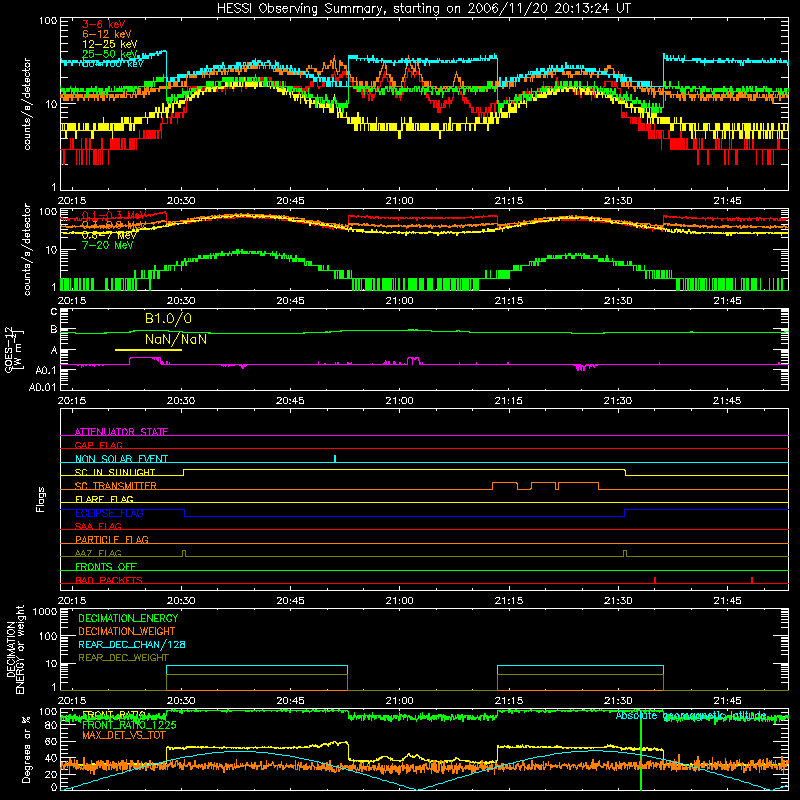800x800 pixels.
Task: Select the AAZ_FLAG label
Action: tap(98, 553)
